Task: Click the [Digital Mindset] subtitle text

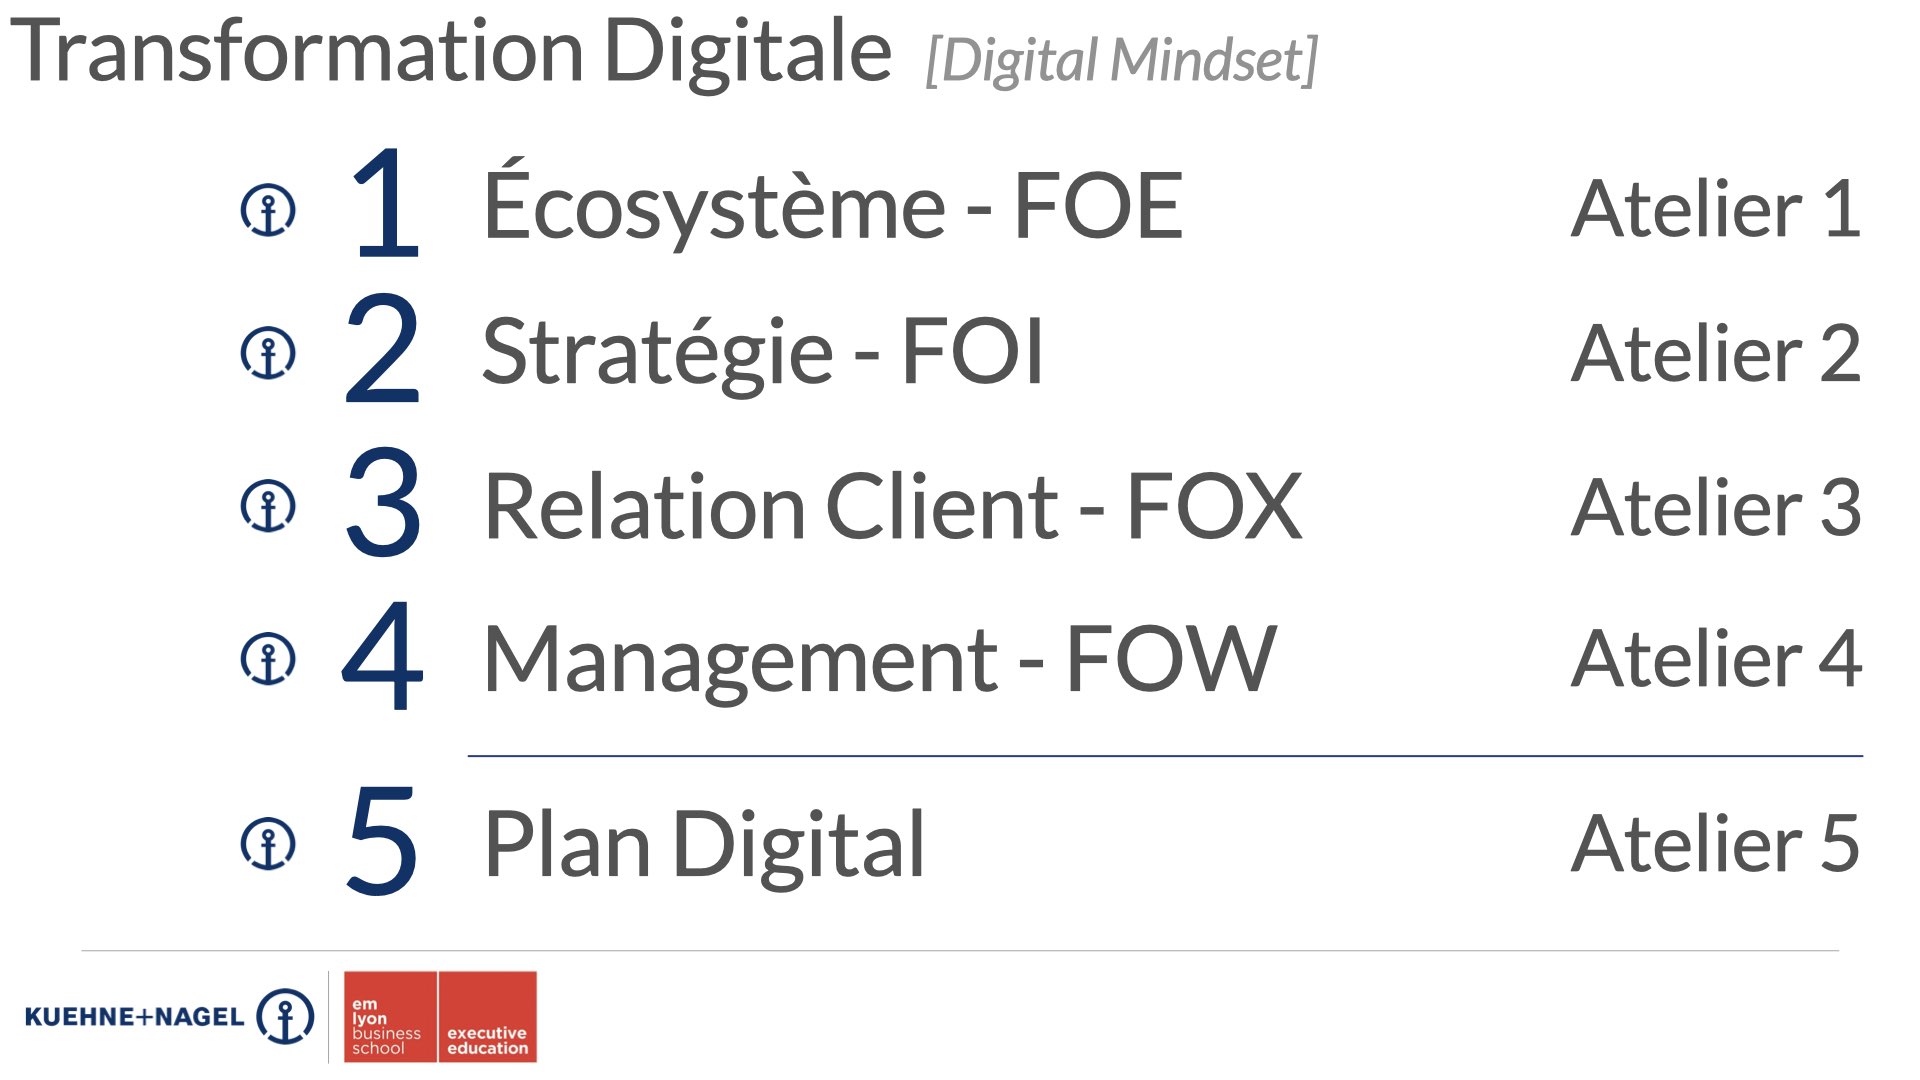Action: point(1121,60)
